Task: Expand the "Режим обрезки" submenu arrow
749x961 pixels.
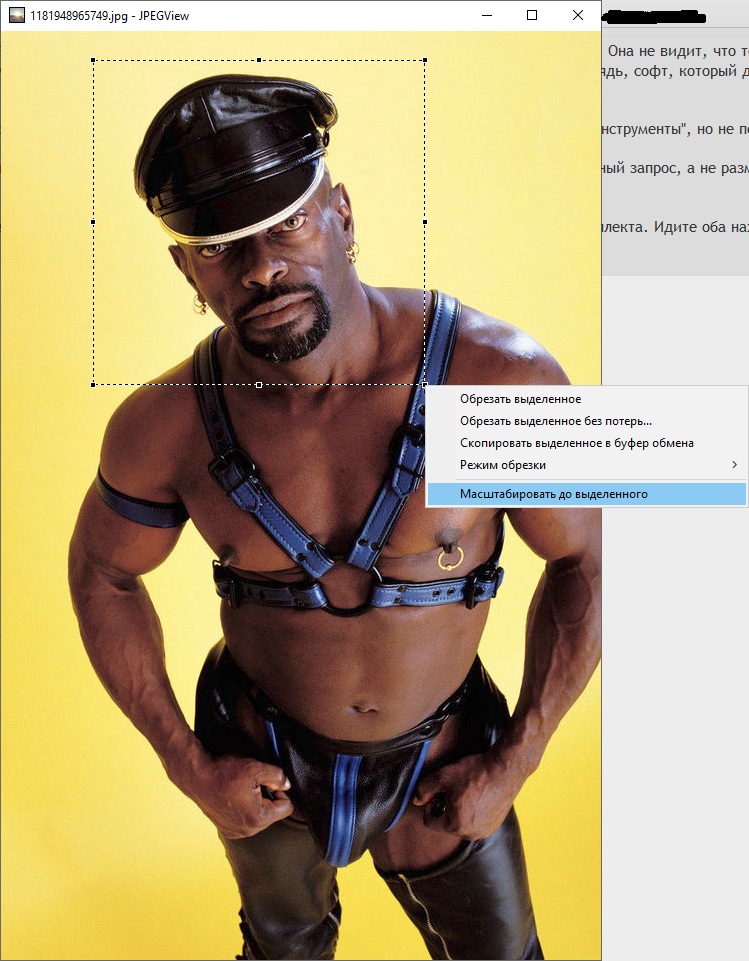Action: (x=734, y=465)
